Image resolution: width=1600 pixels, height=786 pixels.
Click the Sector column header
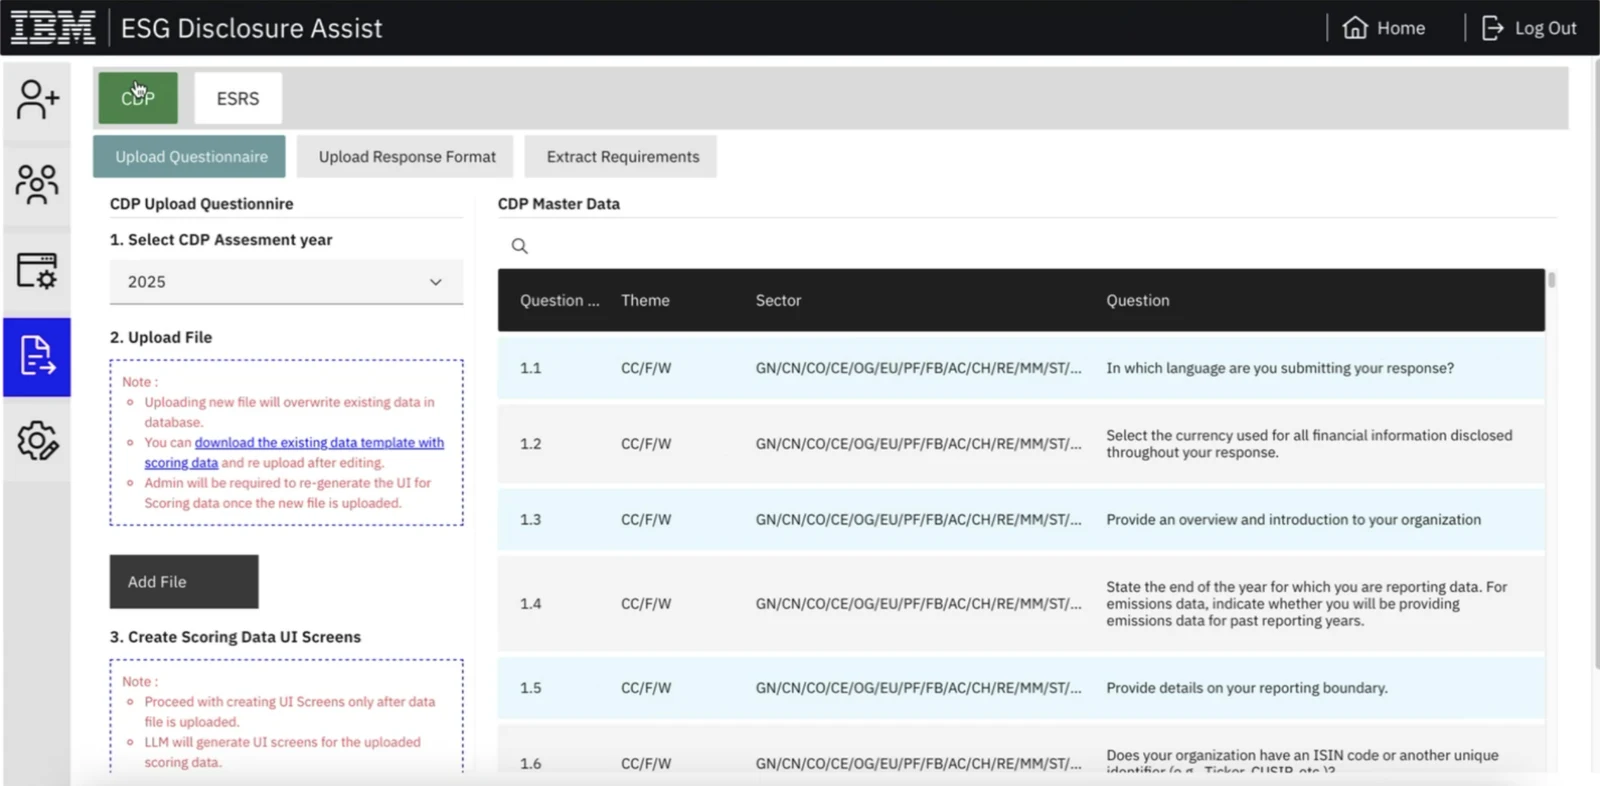(778, 300)
